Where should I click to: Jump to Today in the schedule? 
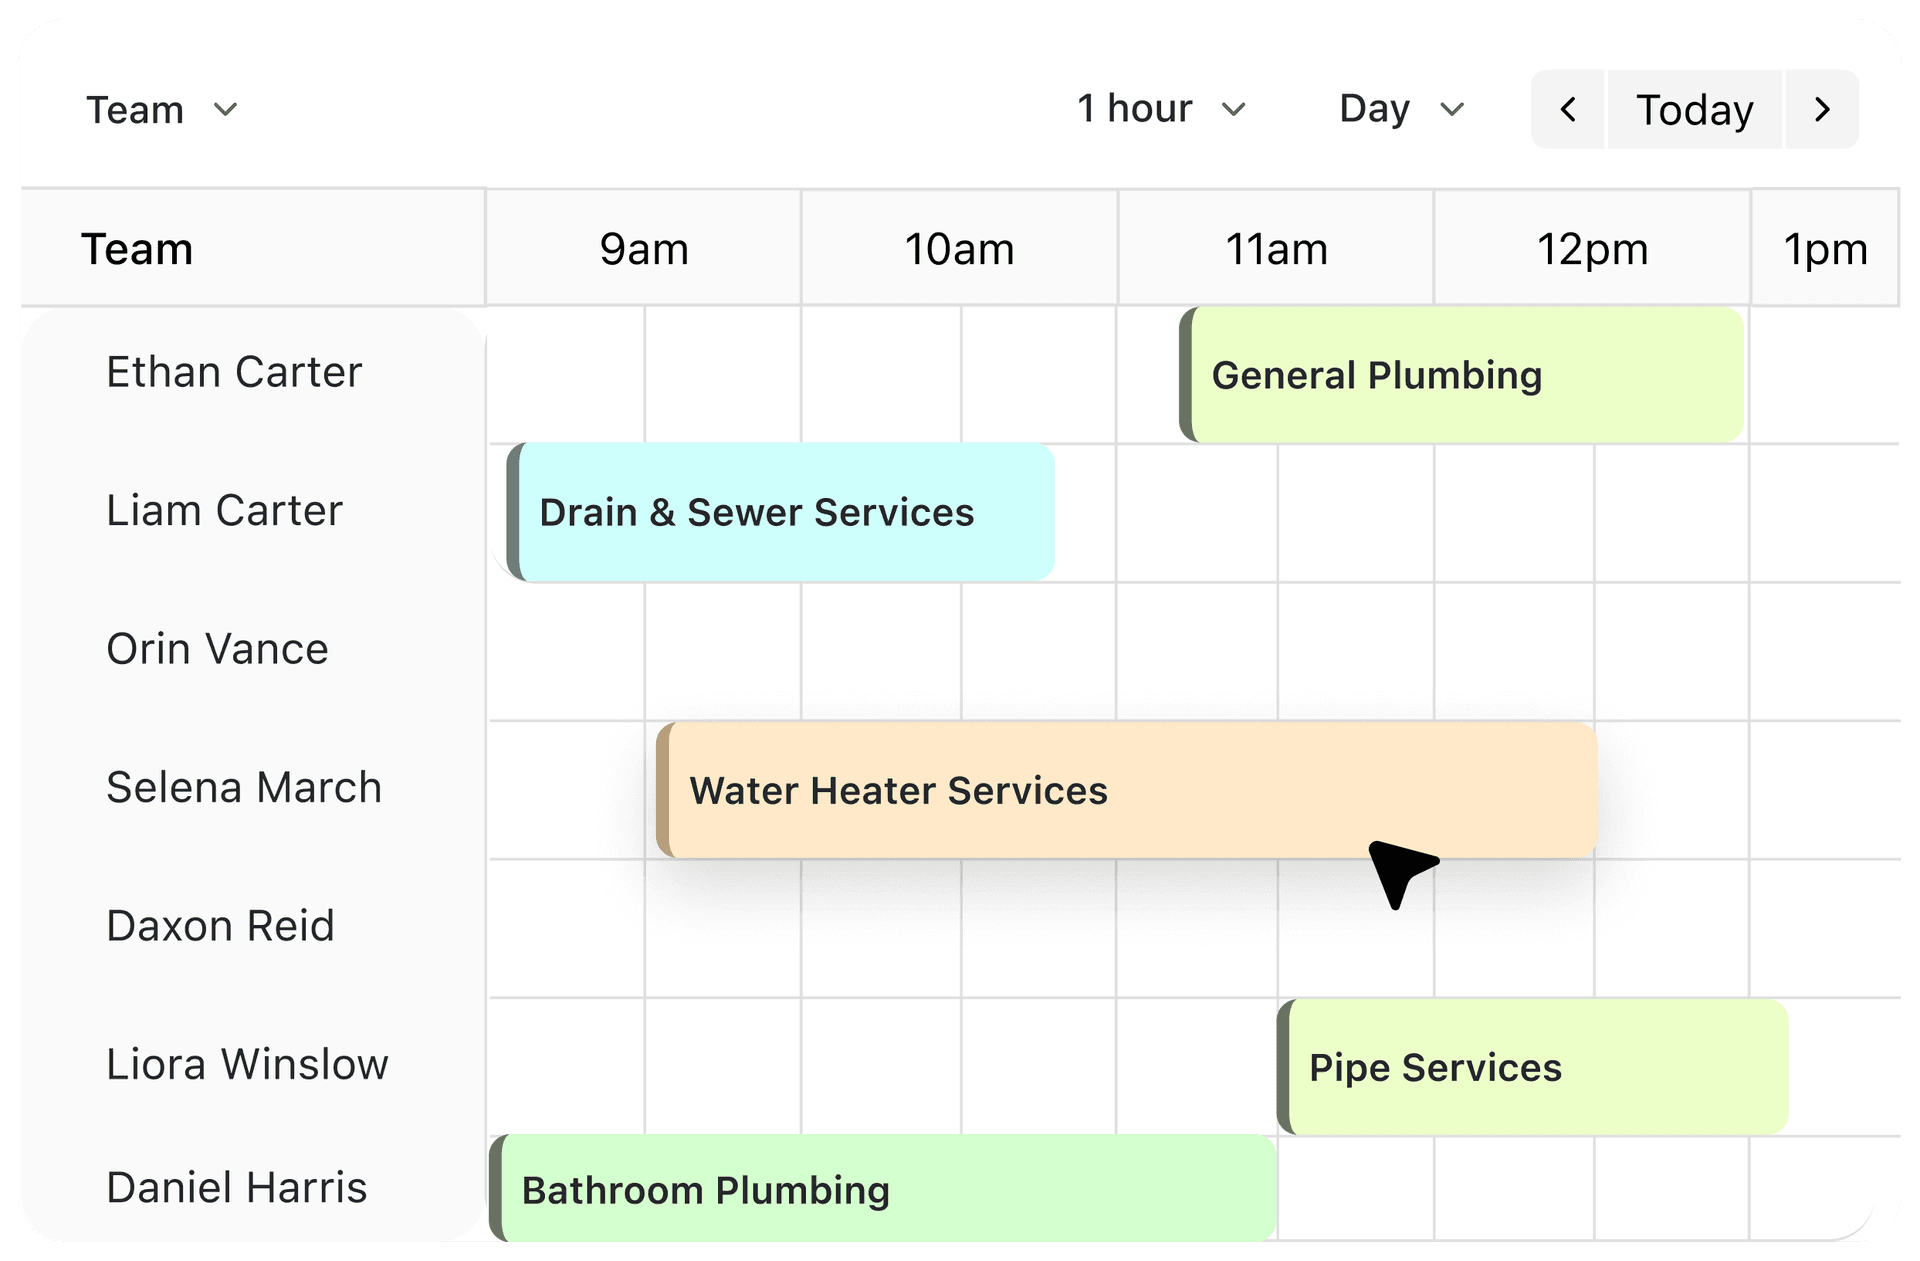1694,109
